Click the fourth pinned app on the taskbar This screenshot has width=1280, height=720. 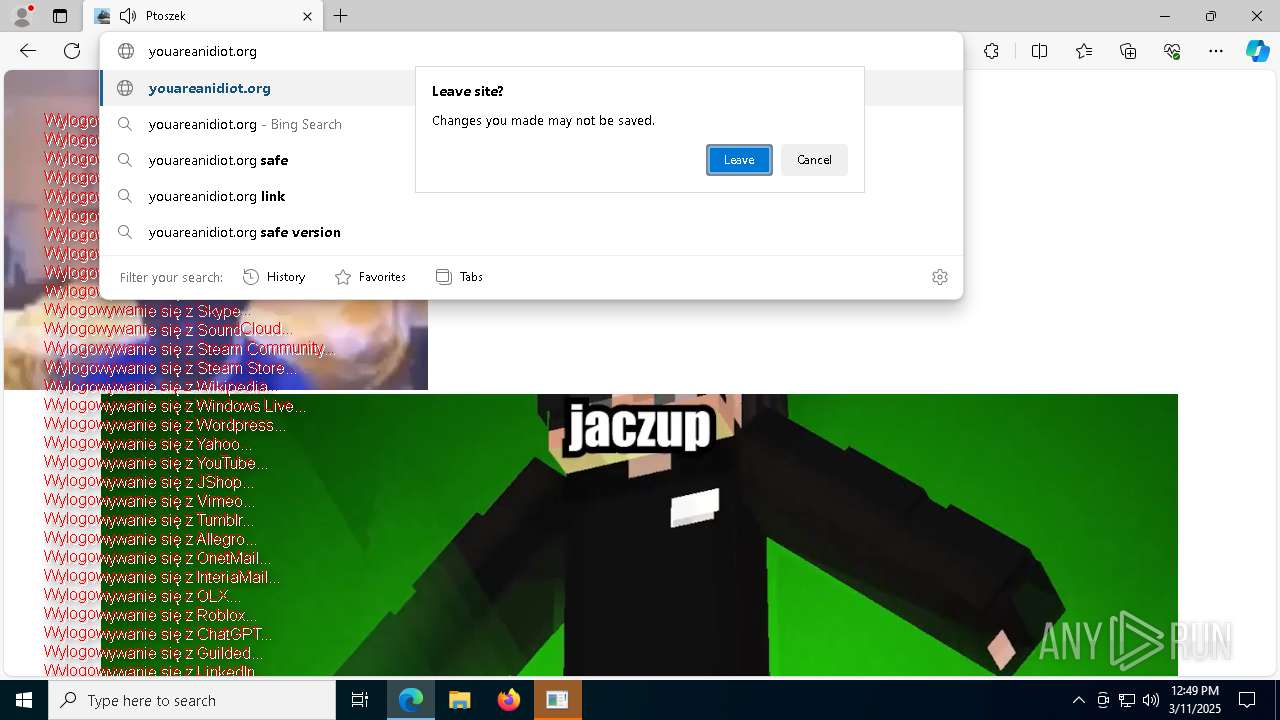pyautogui.click(x=557, y=700)
